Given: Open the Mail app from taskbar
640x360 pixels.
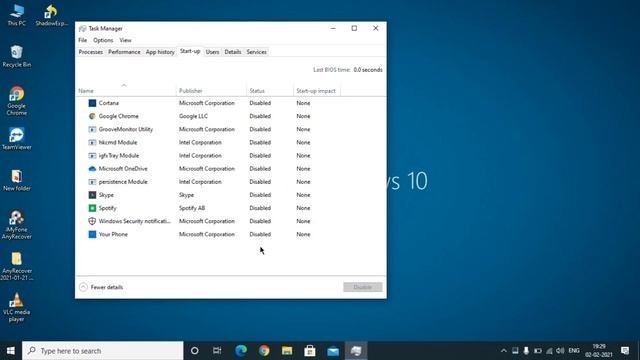Looking at the screenshot, I should pyautogui.click(x=333, y=351).
